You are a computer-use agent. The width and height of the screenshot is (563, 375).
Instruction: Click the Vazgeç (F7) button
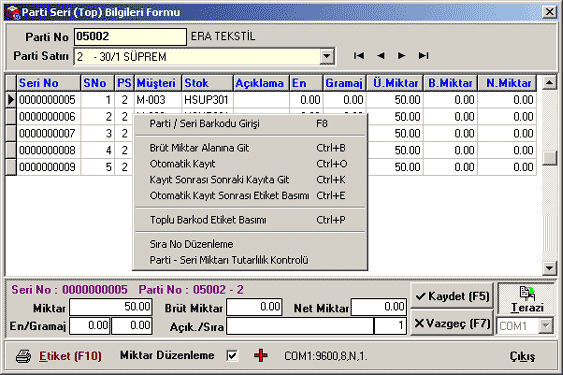pyautogui.click(x=452, y=323)
